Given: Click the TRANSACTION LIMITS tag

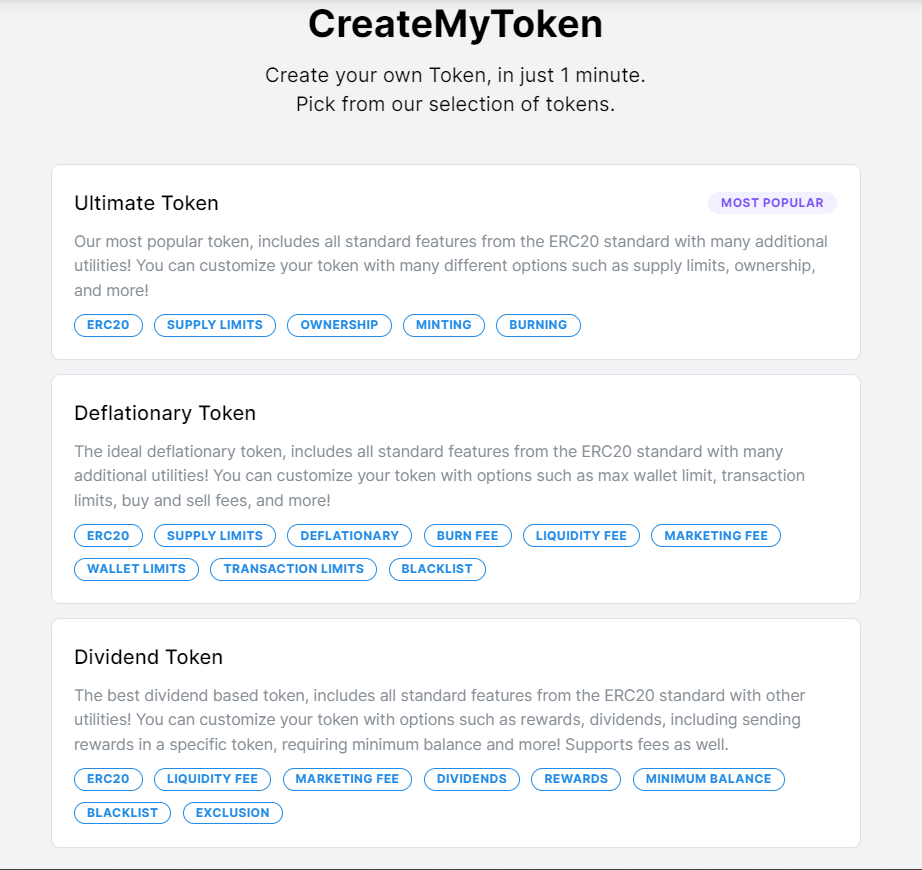Looking at the screenshot, I should point(293,569).
